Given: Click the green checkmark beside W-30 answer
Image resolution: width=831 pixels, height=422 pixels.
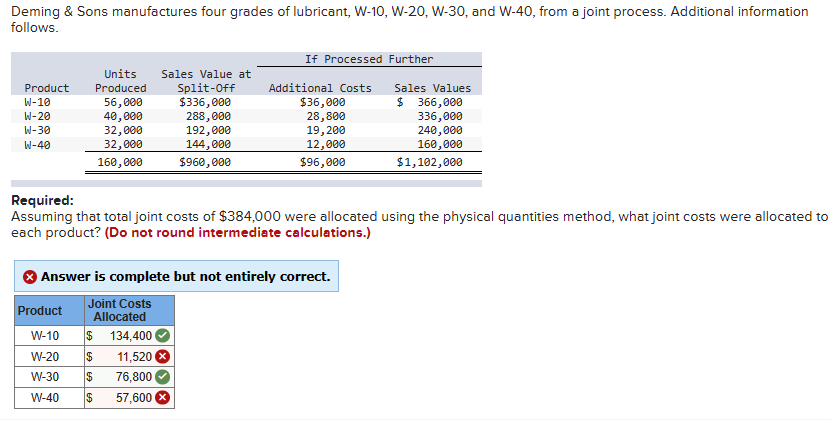Looking at the screenshot, I should pos(163,377).
